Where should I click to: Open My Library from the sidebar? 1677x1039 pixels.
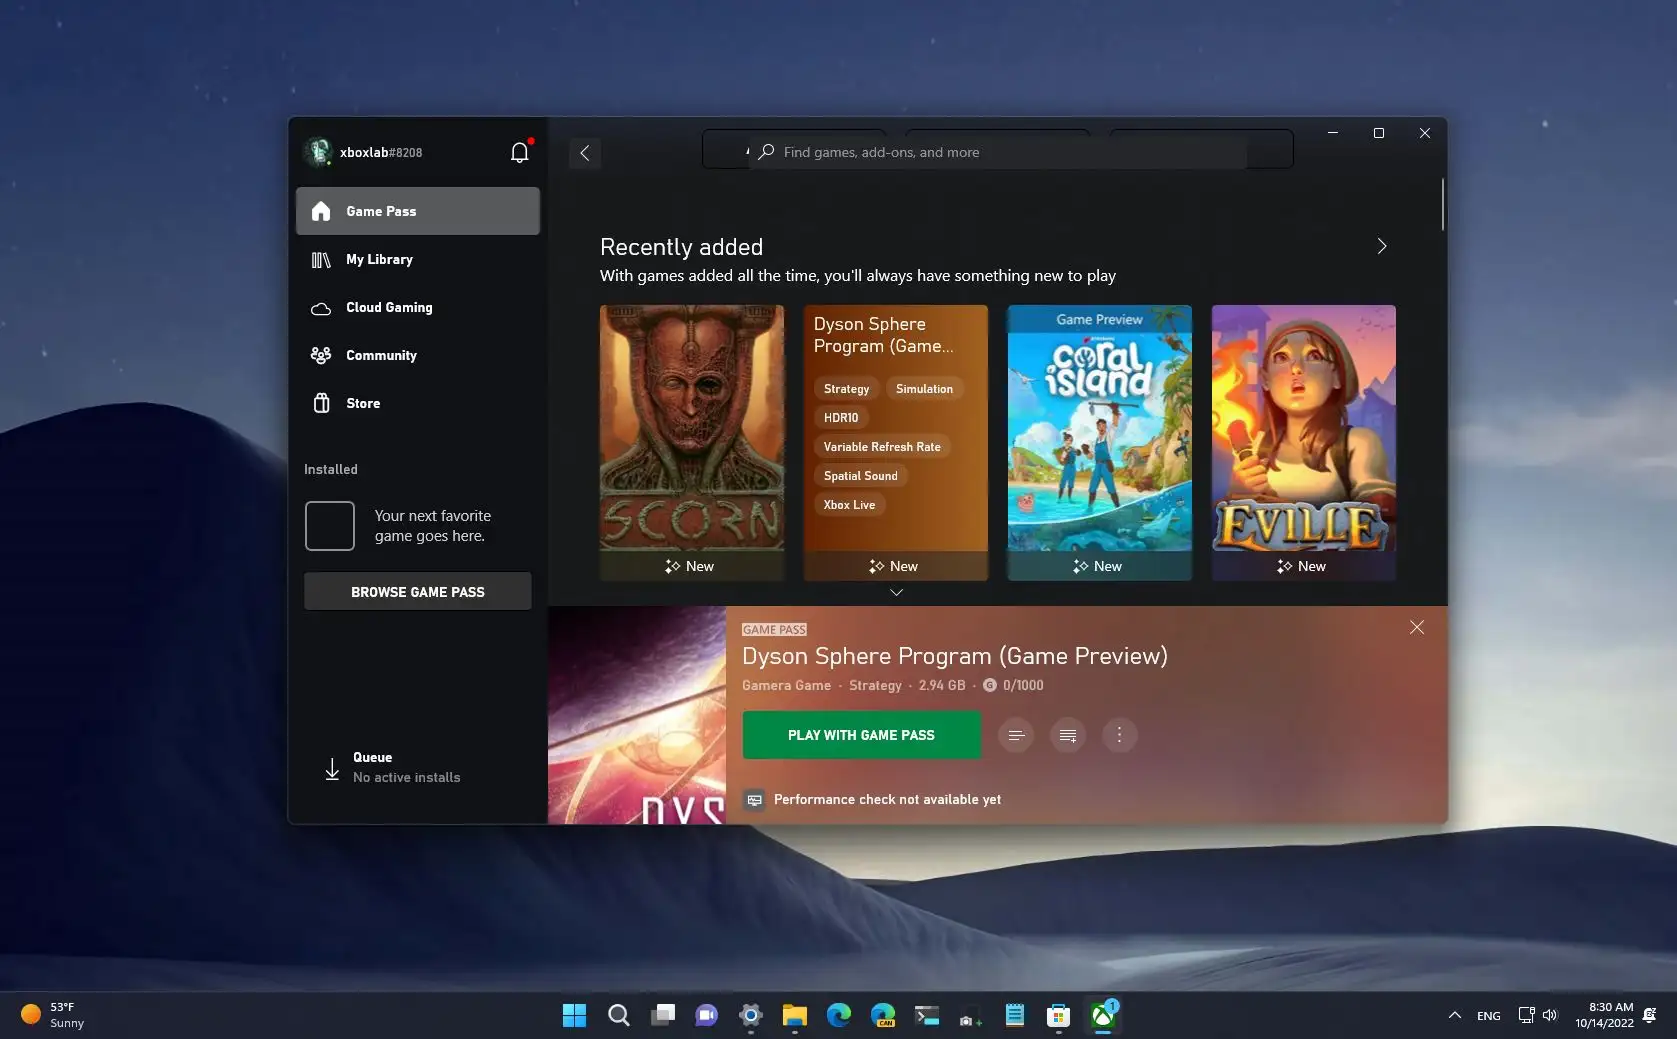(x=418, y=259)
